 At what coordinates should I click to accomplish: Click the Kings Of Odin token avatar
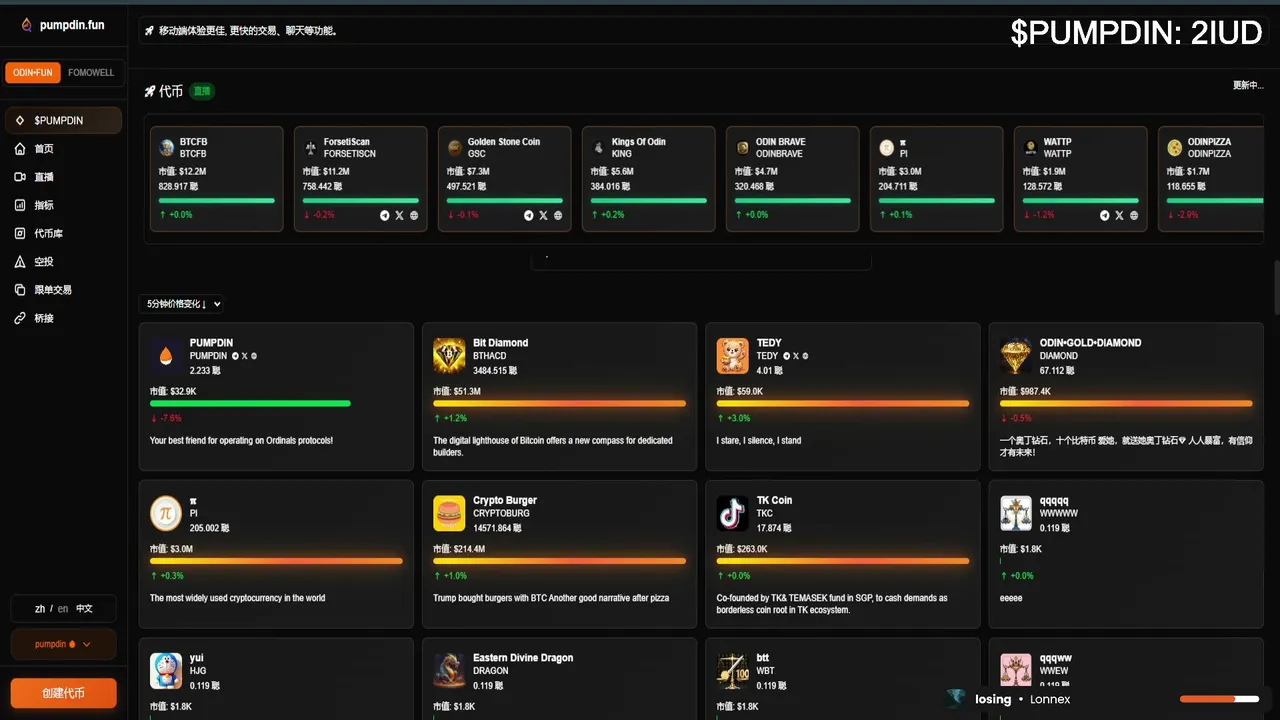tap(599, 148)
